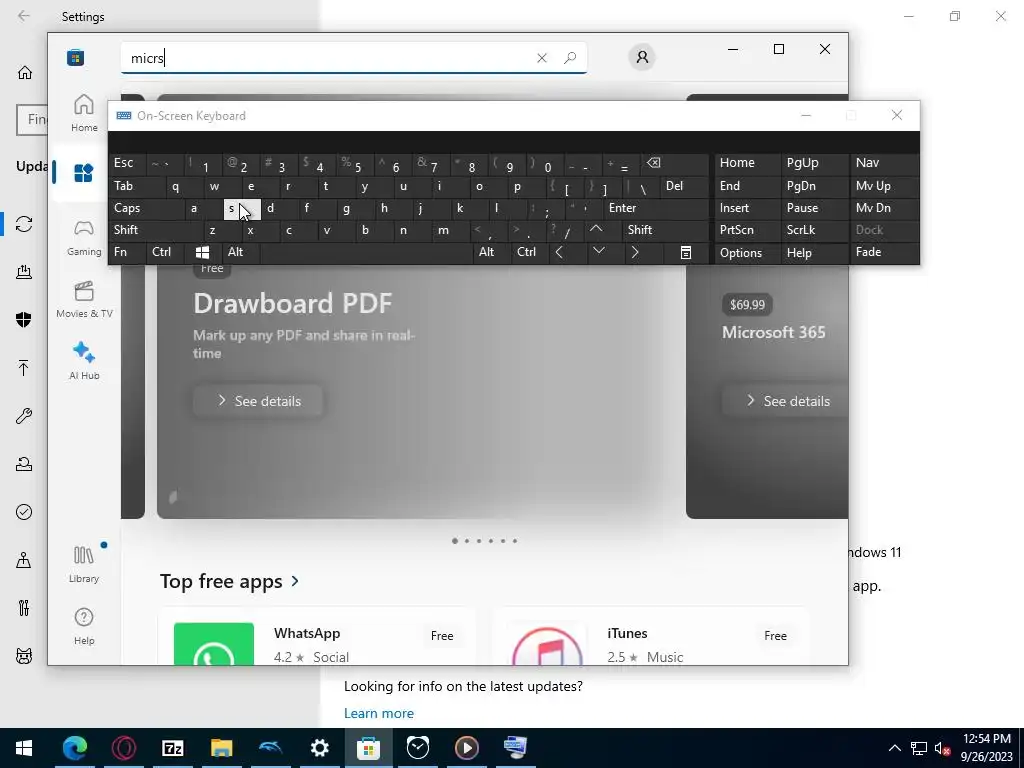Select first carousel page dot

pos(455,541)
